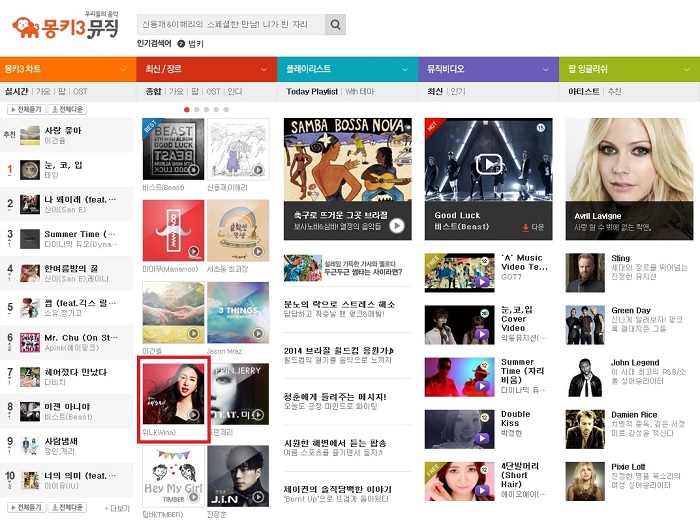The width and height of the screenshot is (700, 525).
Task: Select the second carousel dot
Action: (x=196, y=109)
